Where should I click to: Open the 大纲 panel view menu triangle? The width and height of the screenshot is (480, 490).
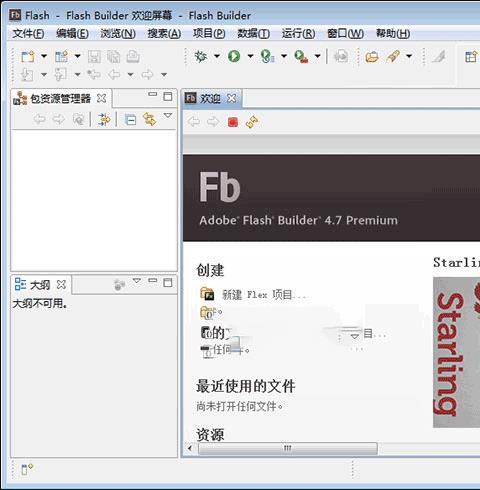pyautogui.click(x=137, y=280)
